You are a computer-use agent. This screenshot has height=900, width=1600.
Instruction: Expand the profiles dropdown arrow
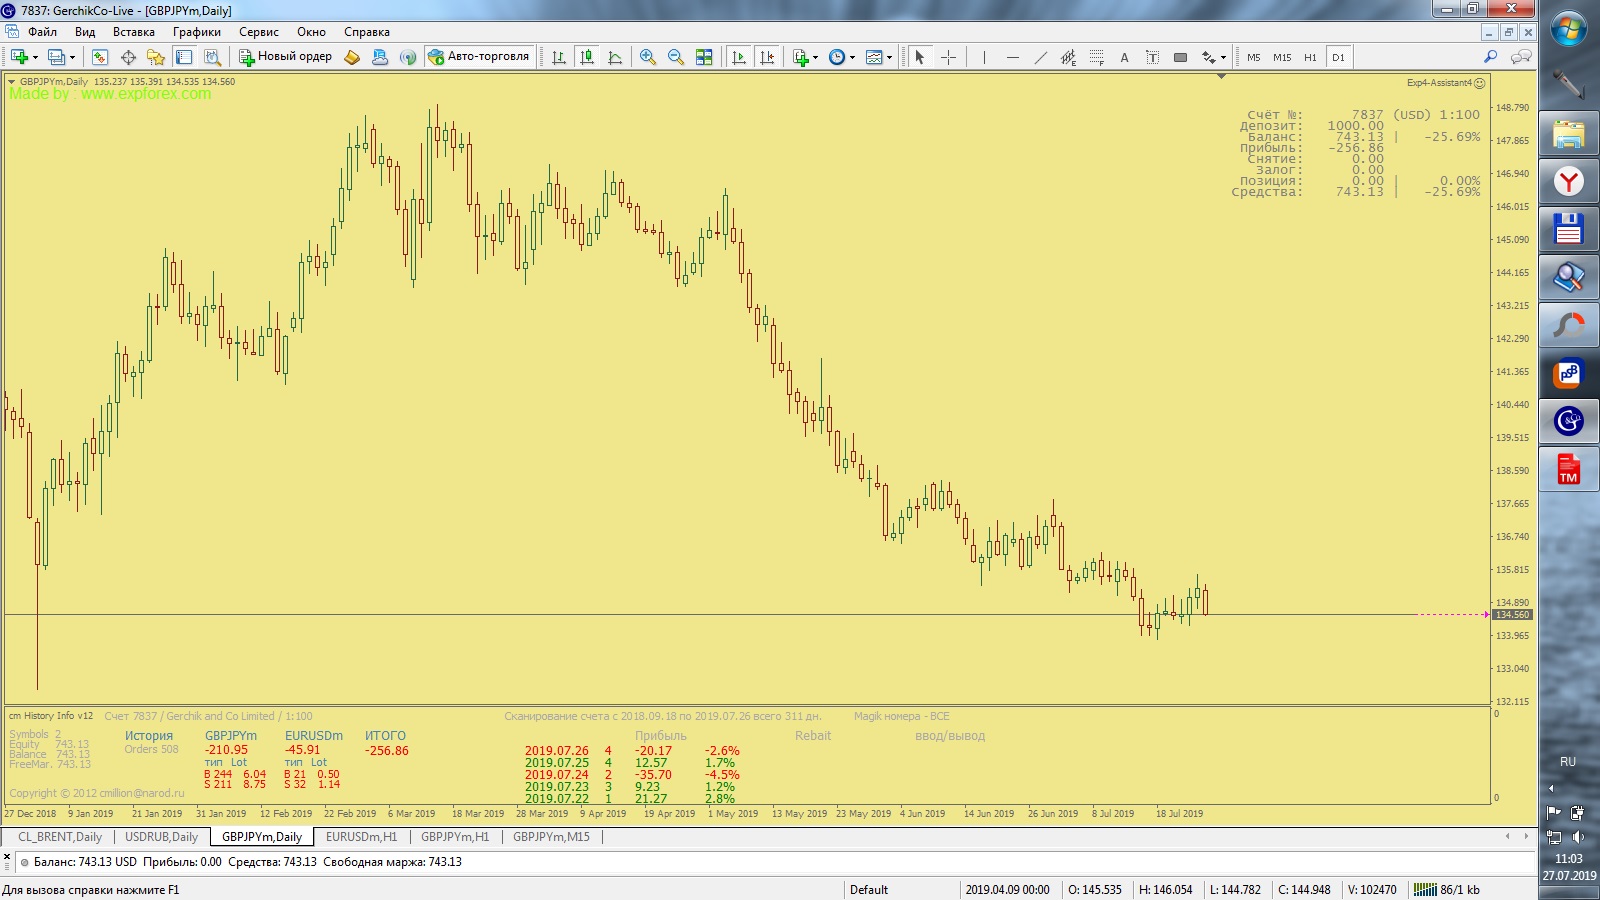[72, 58]
